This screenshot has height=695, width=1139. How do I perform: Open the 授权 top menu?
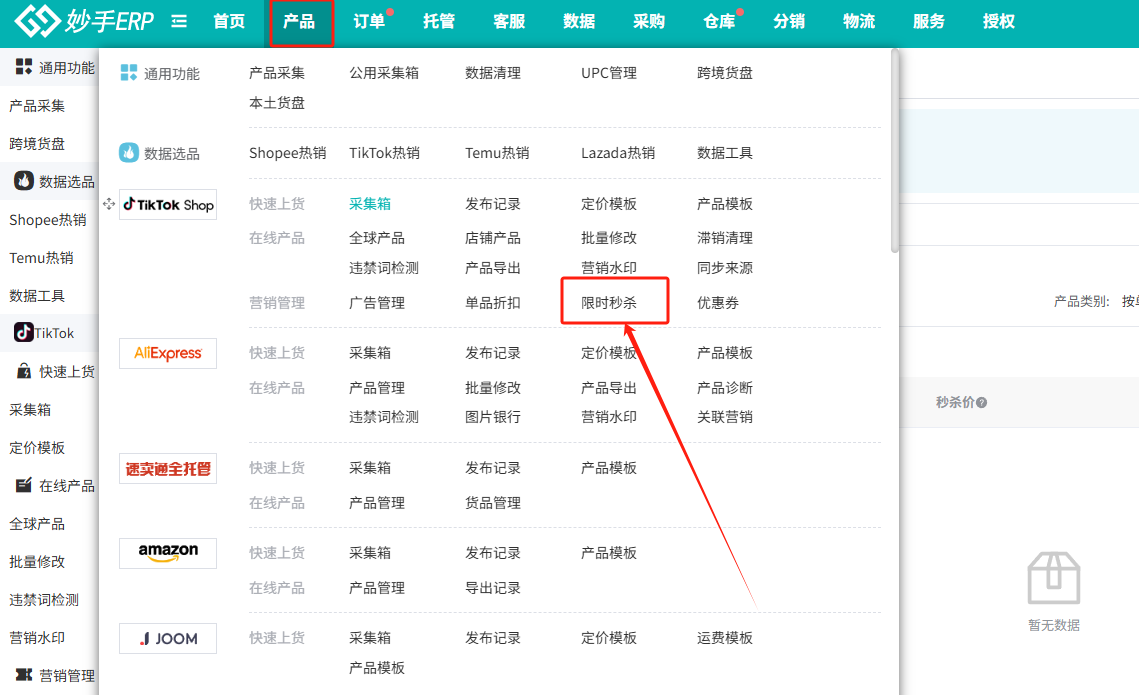tap(999, 21)
